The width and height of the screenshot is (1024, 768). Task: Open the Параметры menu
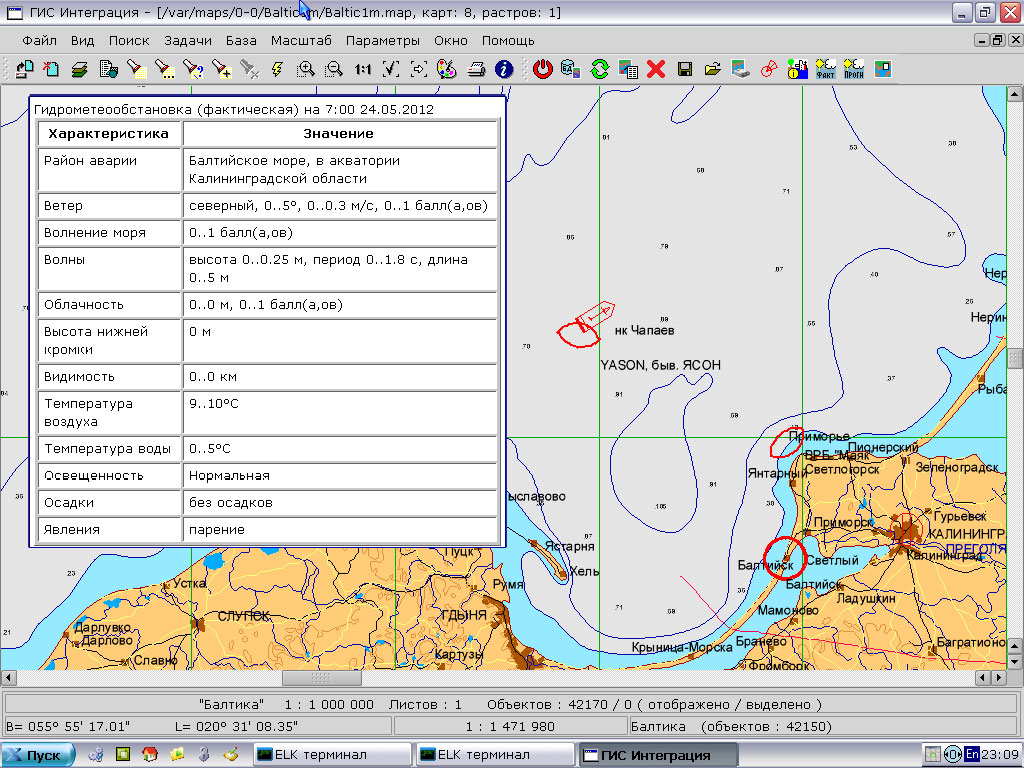[383, 40]
